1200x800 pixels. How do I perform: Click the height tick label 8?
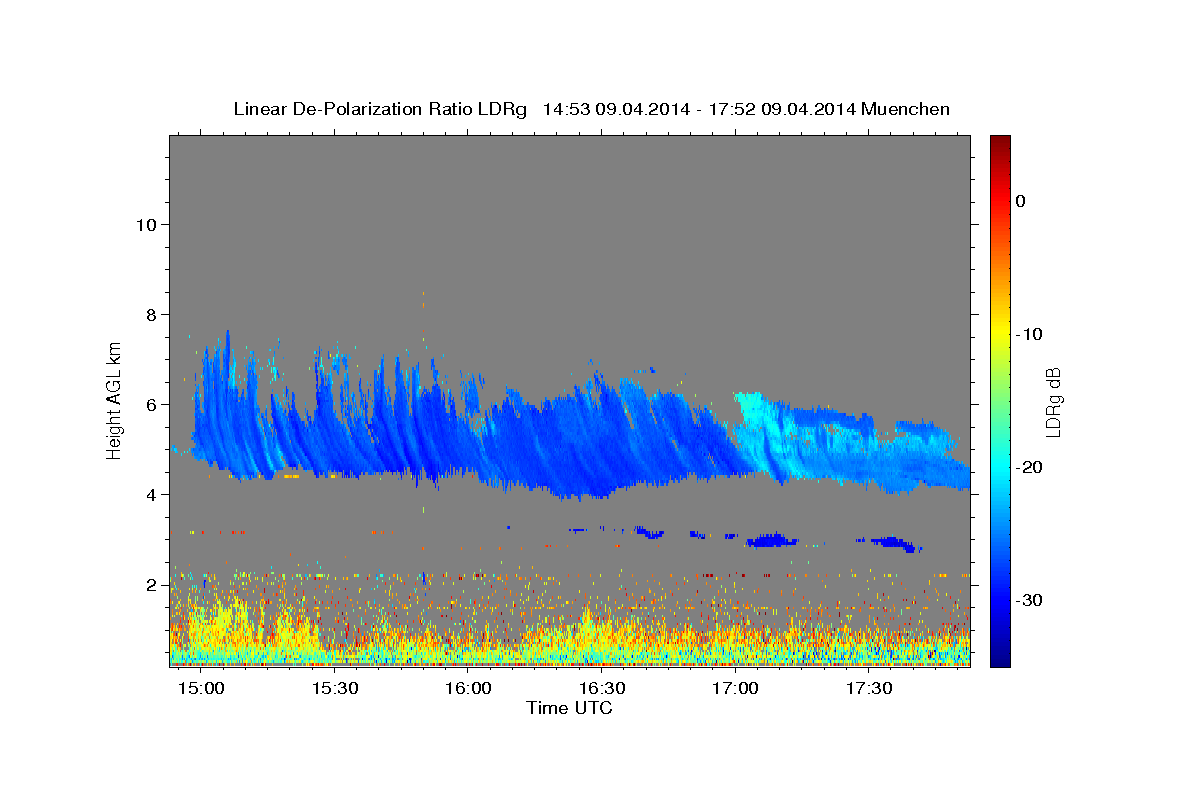152,314
